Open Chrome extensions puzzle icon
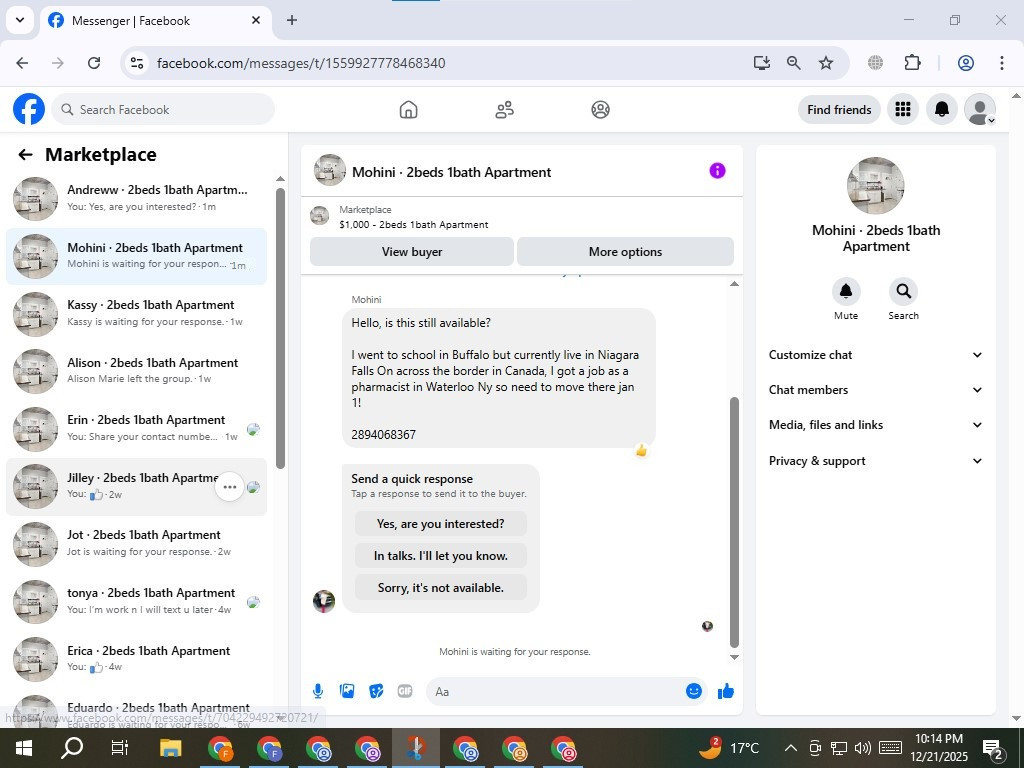 pos(912,63)
